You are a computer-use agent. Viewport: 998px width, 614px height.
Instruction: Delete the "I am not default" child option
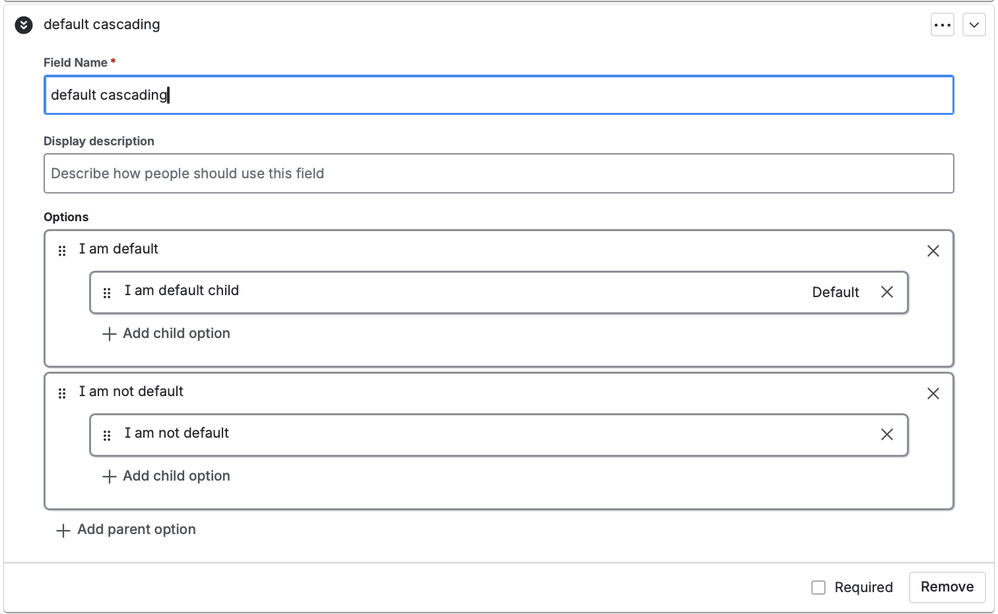click(x=887, y=435)
